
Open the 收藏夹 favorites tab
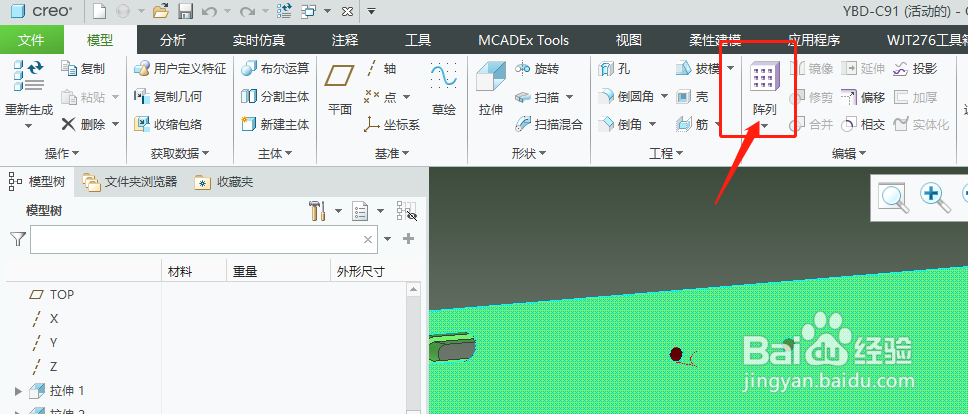(x=223, y=181)
